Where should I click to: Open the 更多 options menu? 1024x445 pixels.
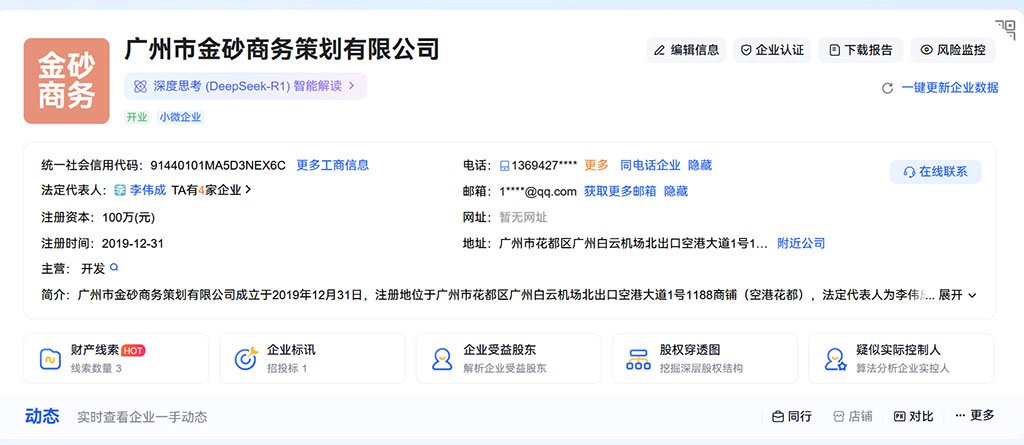[x=975, y=416]
